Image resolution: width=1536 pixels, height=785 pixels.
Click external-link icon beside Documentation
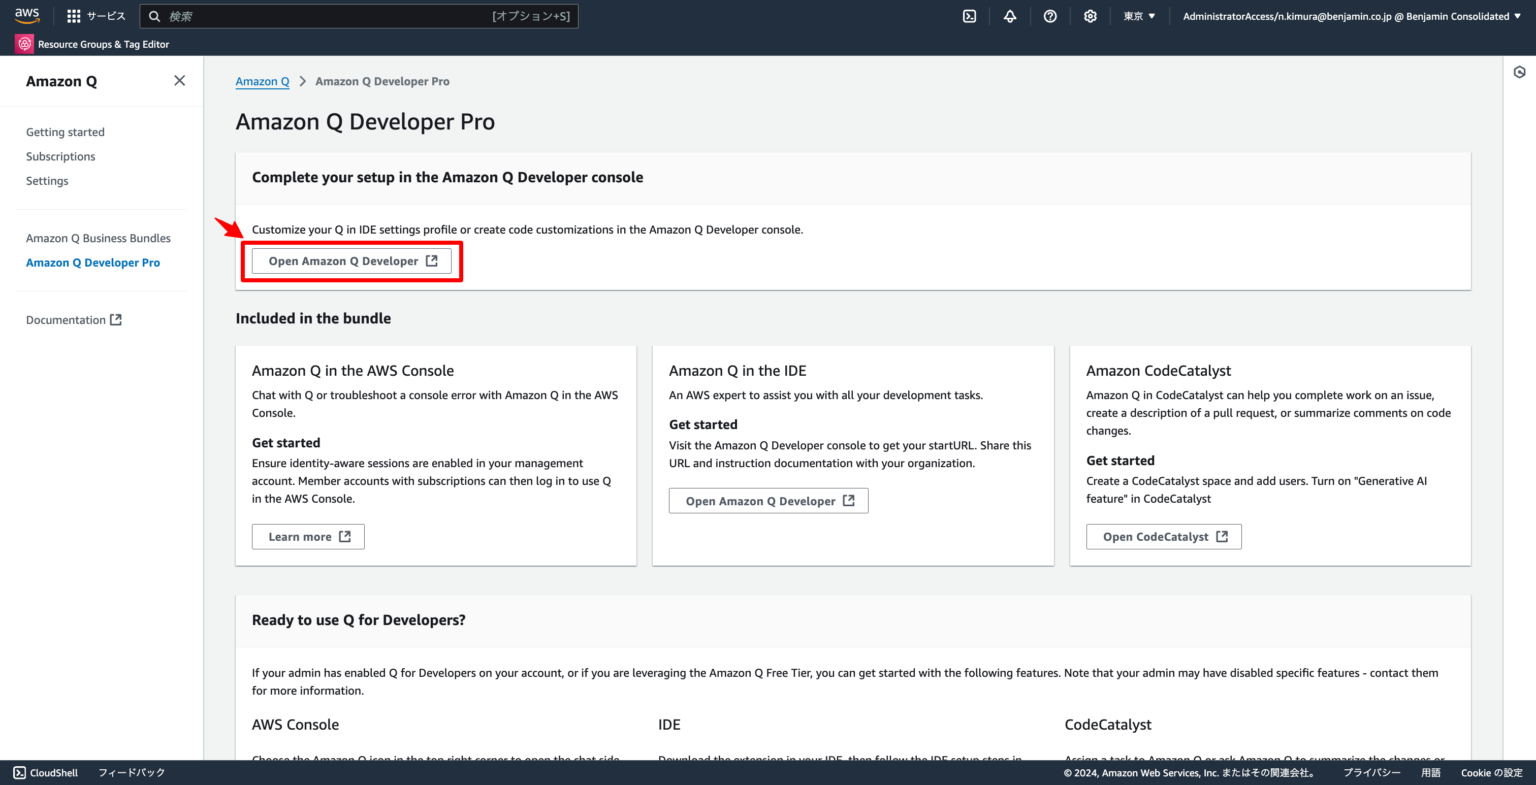[116, 320]
